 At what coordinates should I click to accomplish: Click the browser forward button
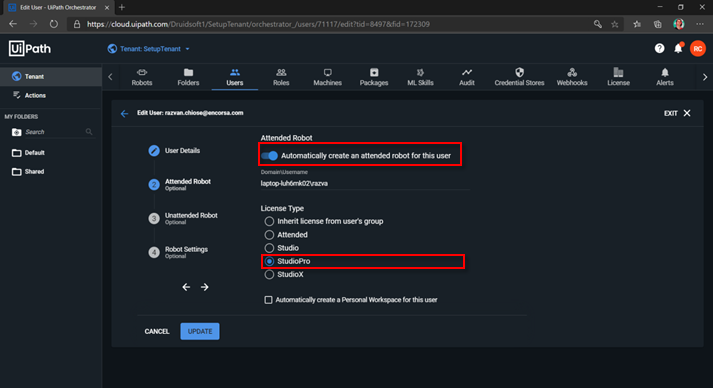pos(33,24)
